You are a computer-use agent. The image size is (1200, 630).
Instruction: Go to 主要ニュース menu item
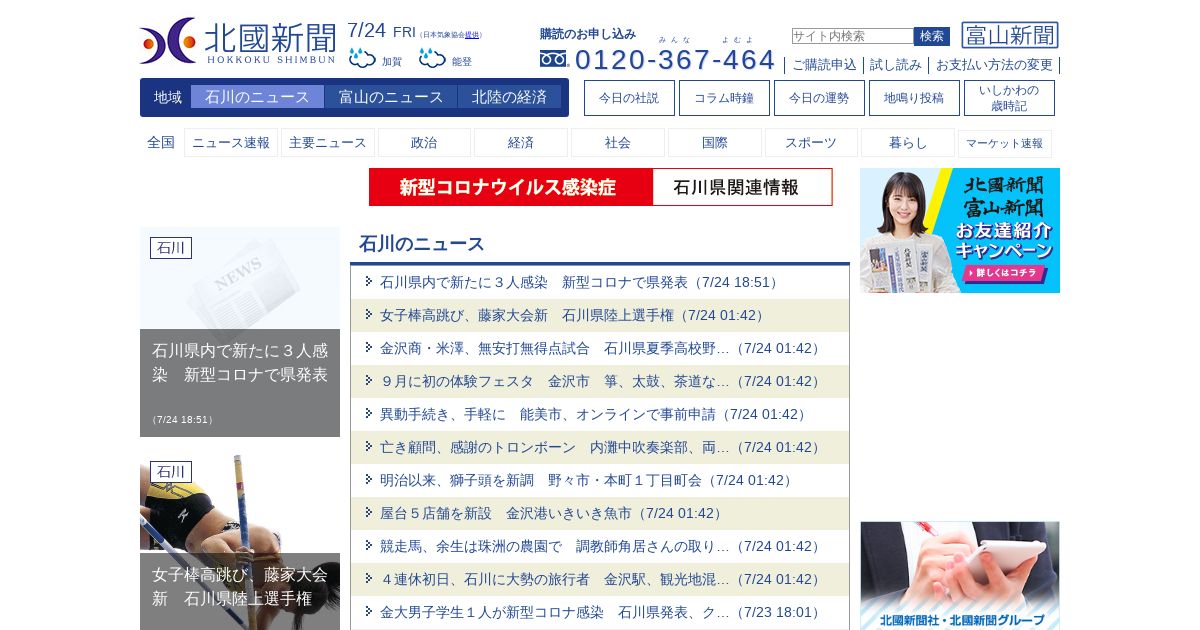(328, 143)
